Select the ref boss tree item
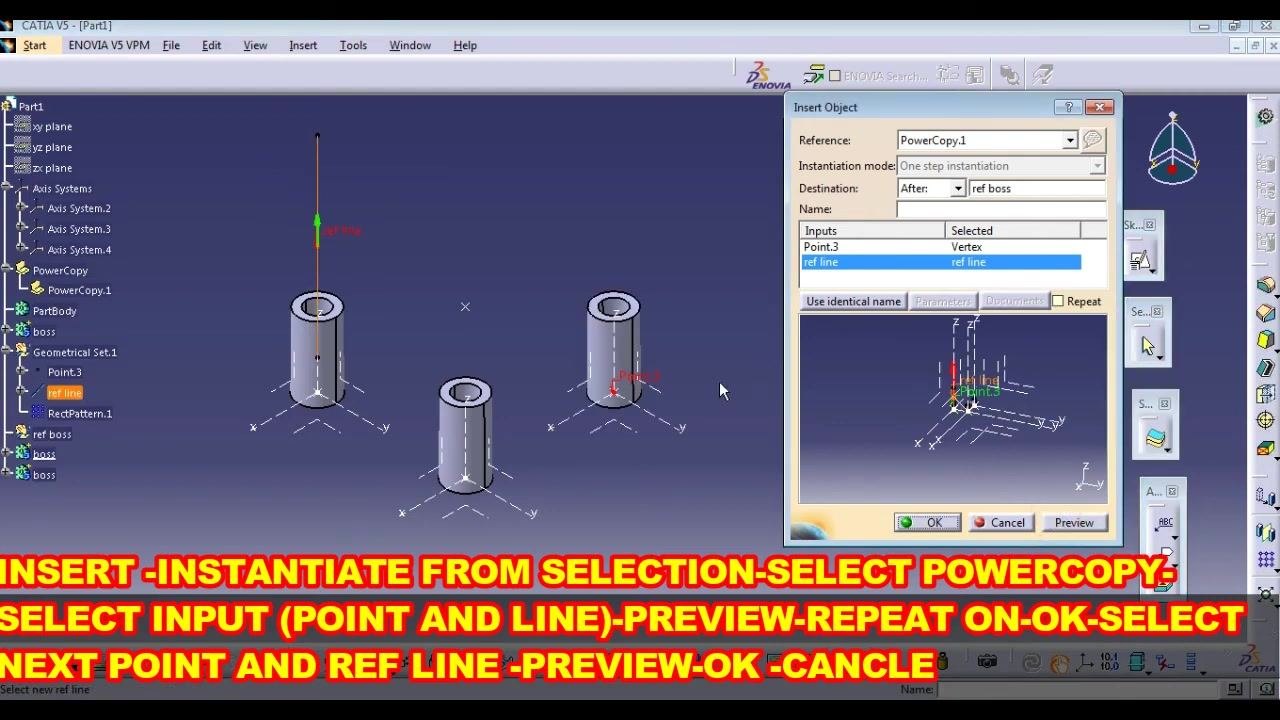Screen dimensions: 1280x720 coord(52,434)
